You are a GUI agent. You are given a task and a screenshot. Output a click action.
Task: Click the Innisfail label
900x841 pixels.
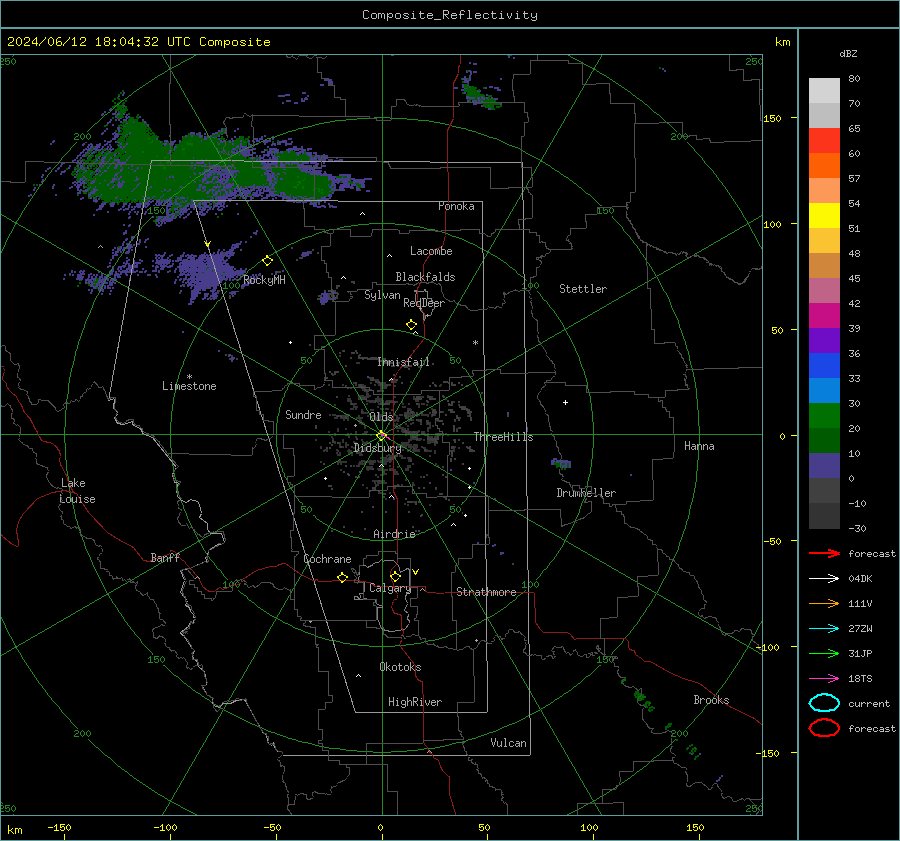403,362
